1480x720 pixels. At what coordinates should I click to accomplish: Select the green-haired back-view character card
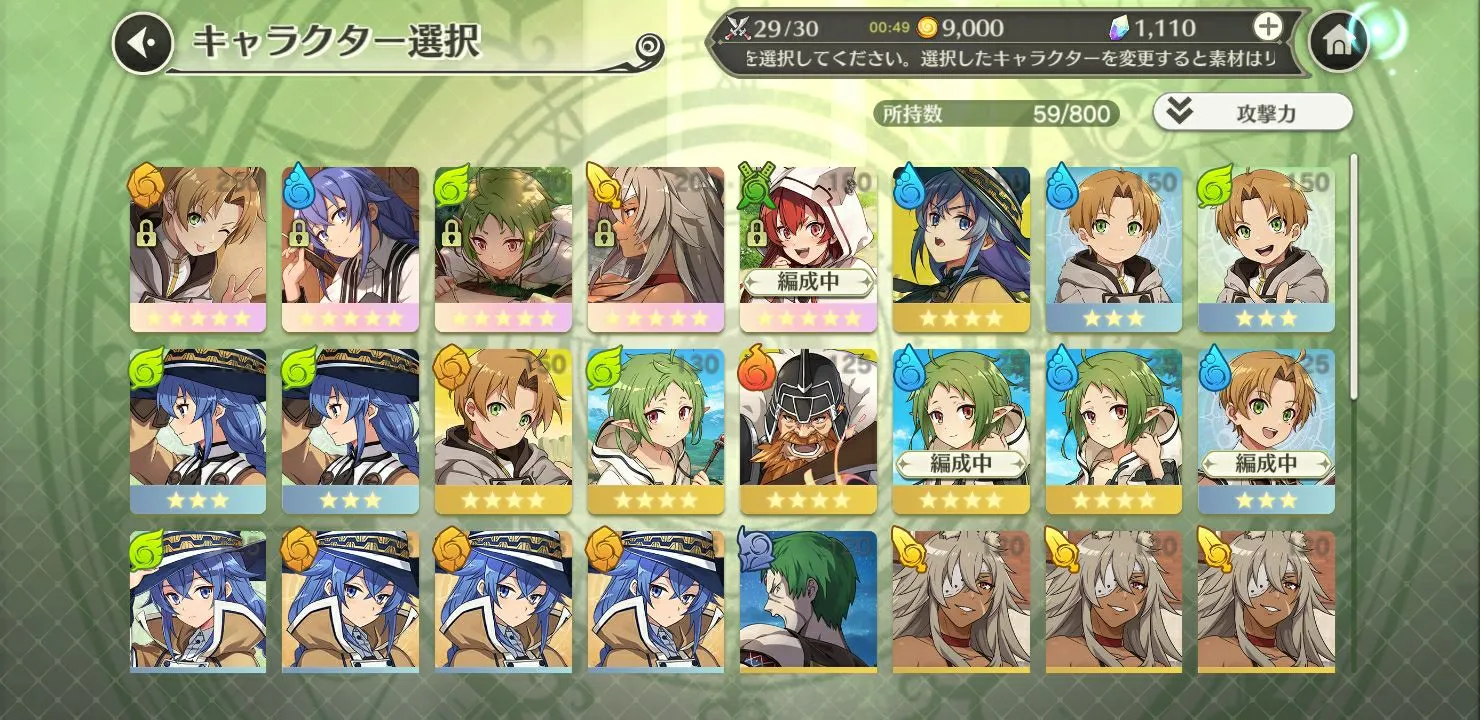[x=808, y=601]
